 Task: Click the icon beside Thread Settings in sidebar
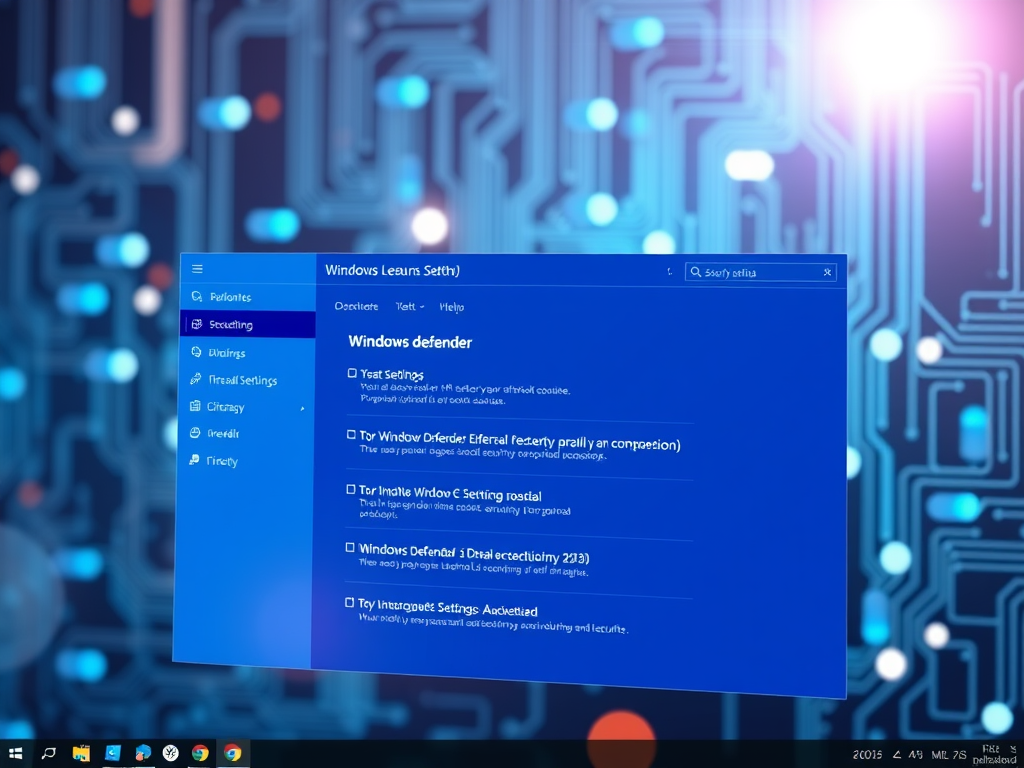tap(196, 380)
